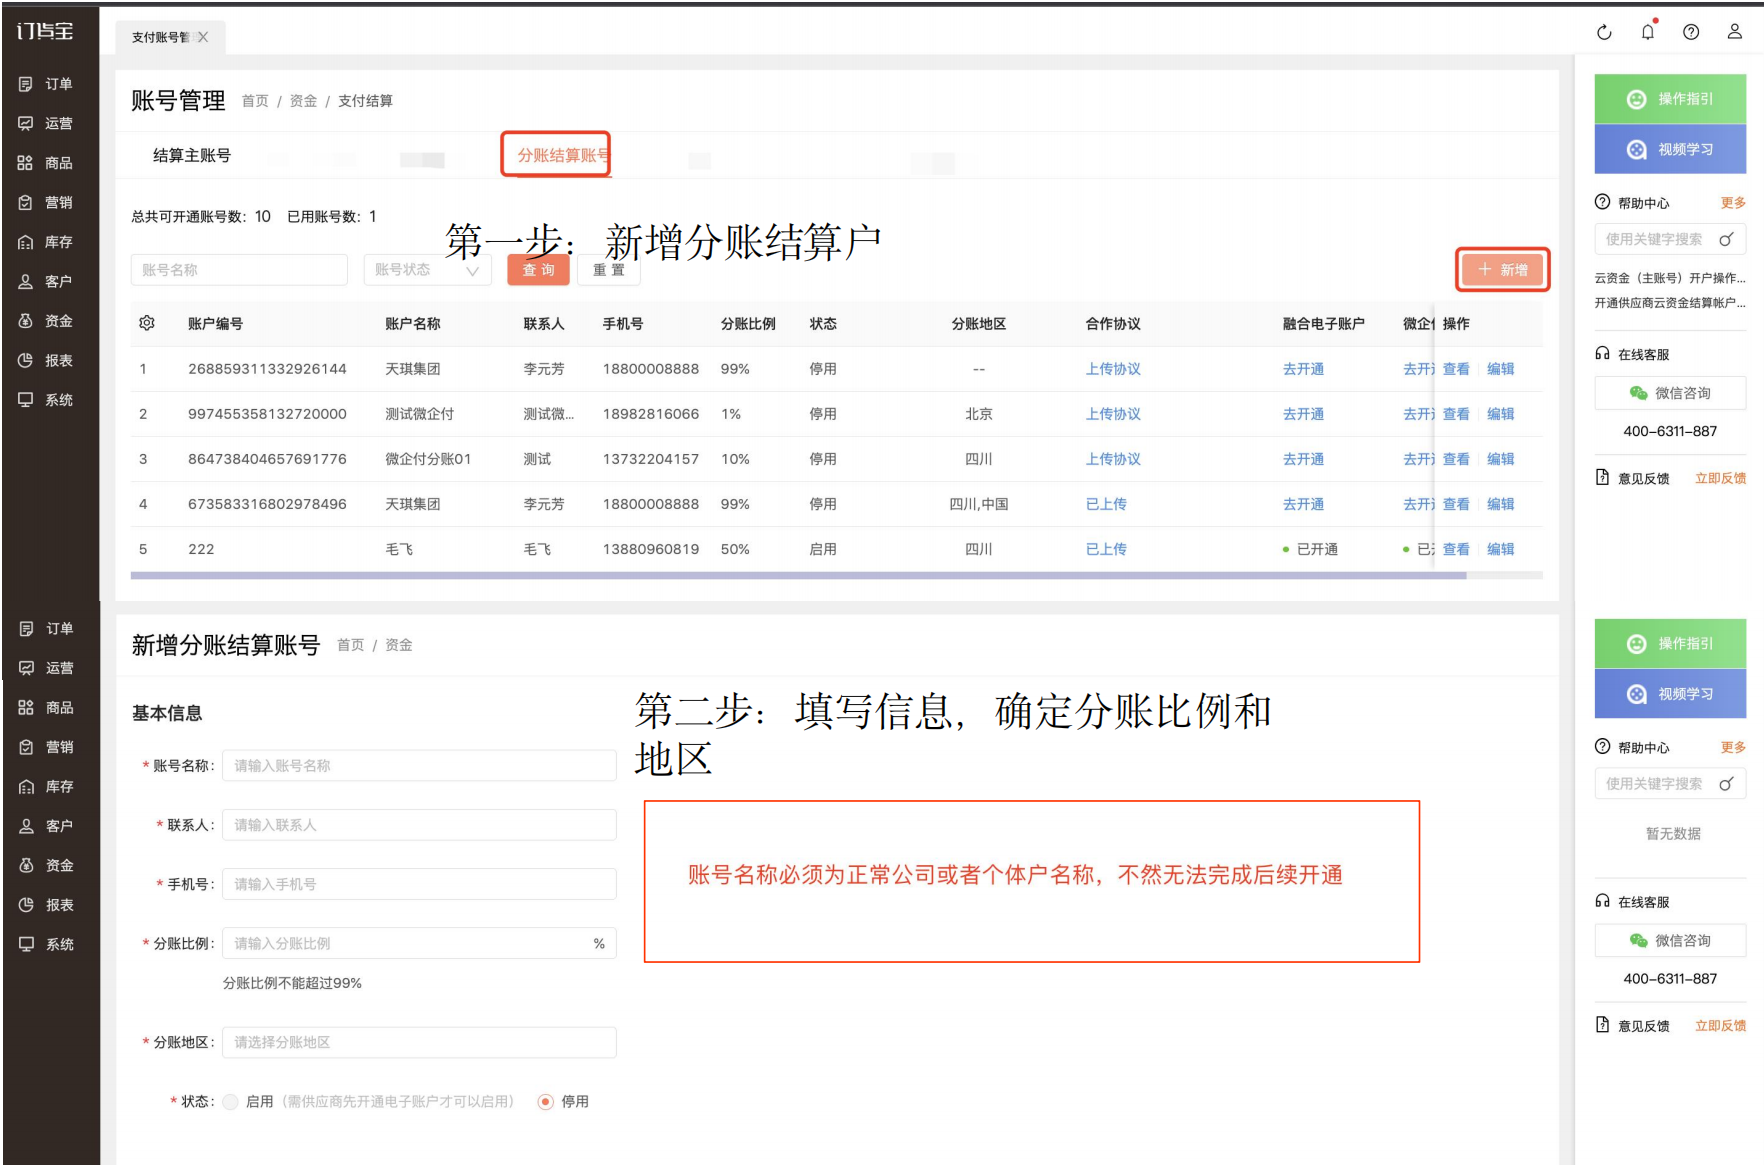Image resolution: width=1764 pixels, height=1168 pixels.
Task: Click the 分账比例 column header
Action: [748, 324]
